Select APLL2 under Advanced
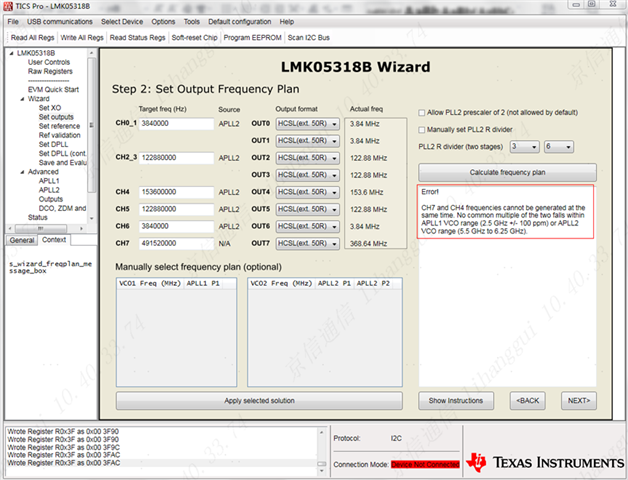Screen dimensions: 628x480 point(49,190)
